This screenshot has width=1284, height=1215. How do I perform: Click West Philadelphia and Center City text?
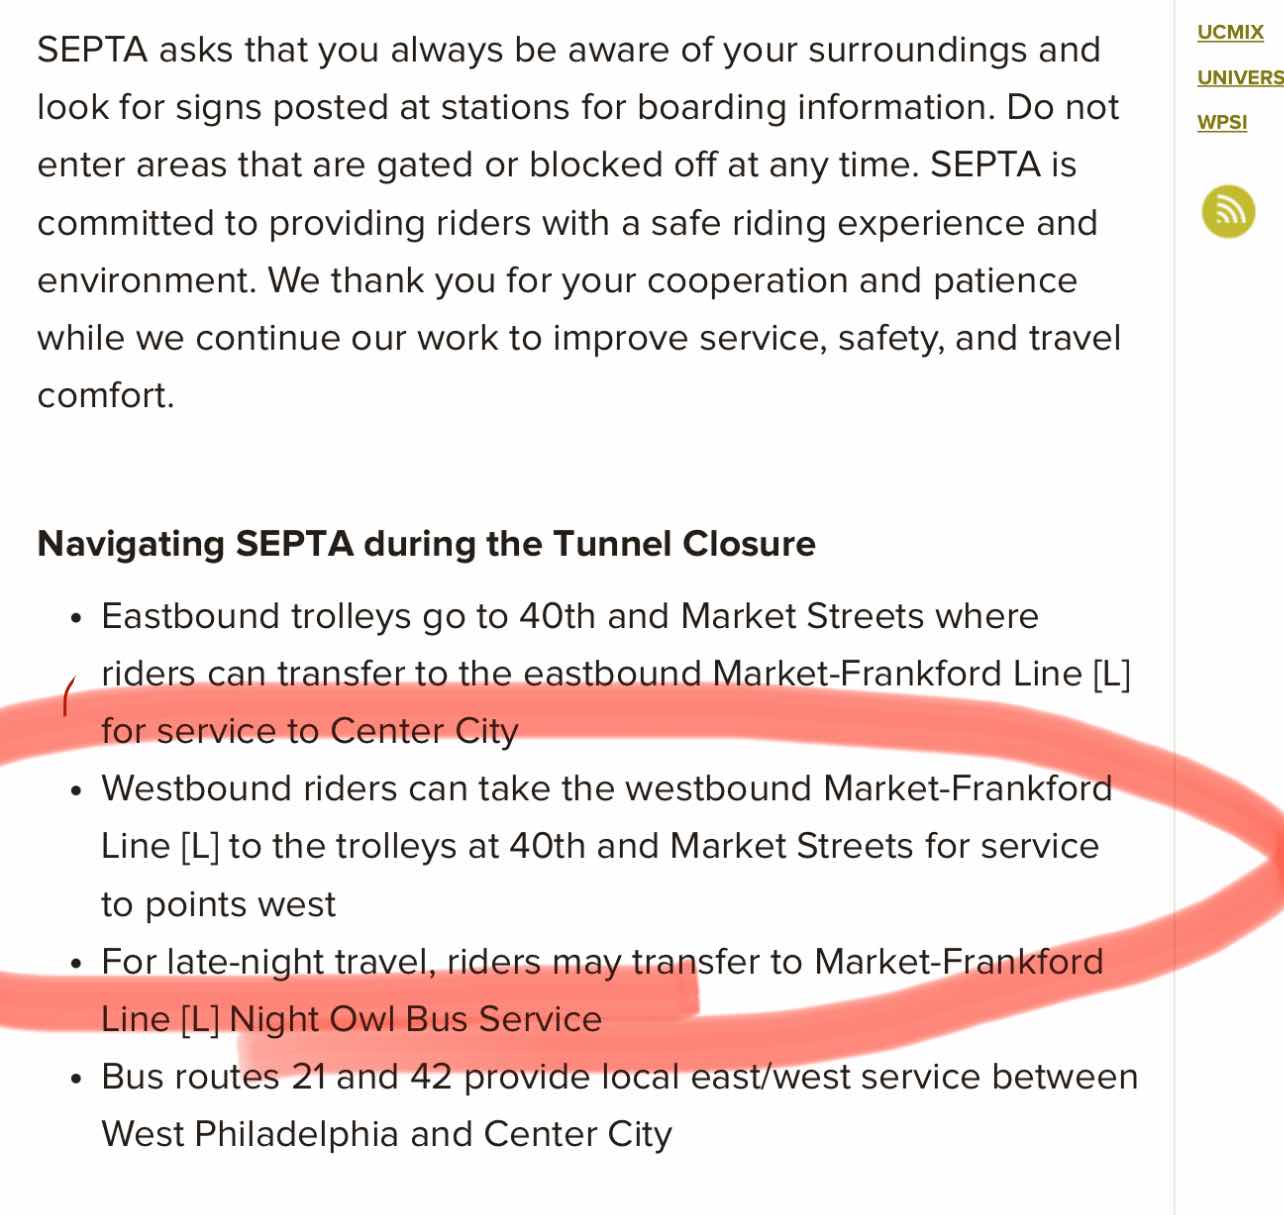[387, 1135]
